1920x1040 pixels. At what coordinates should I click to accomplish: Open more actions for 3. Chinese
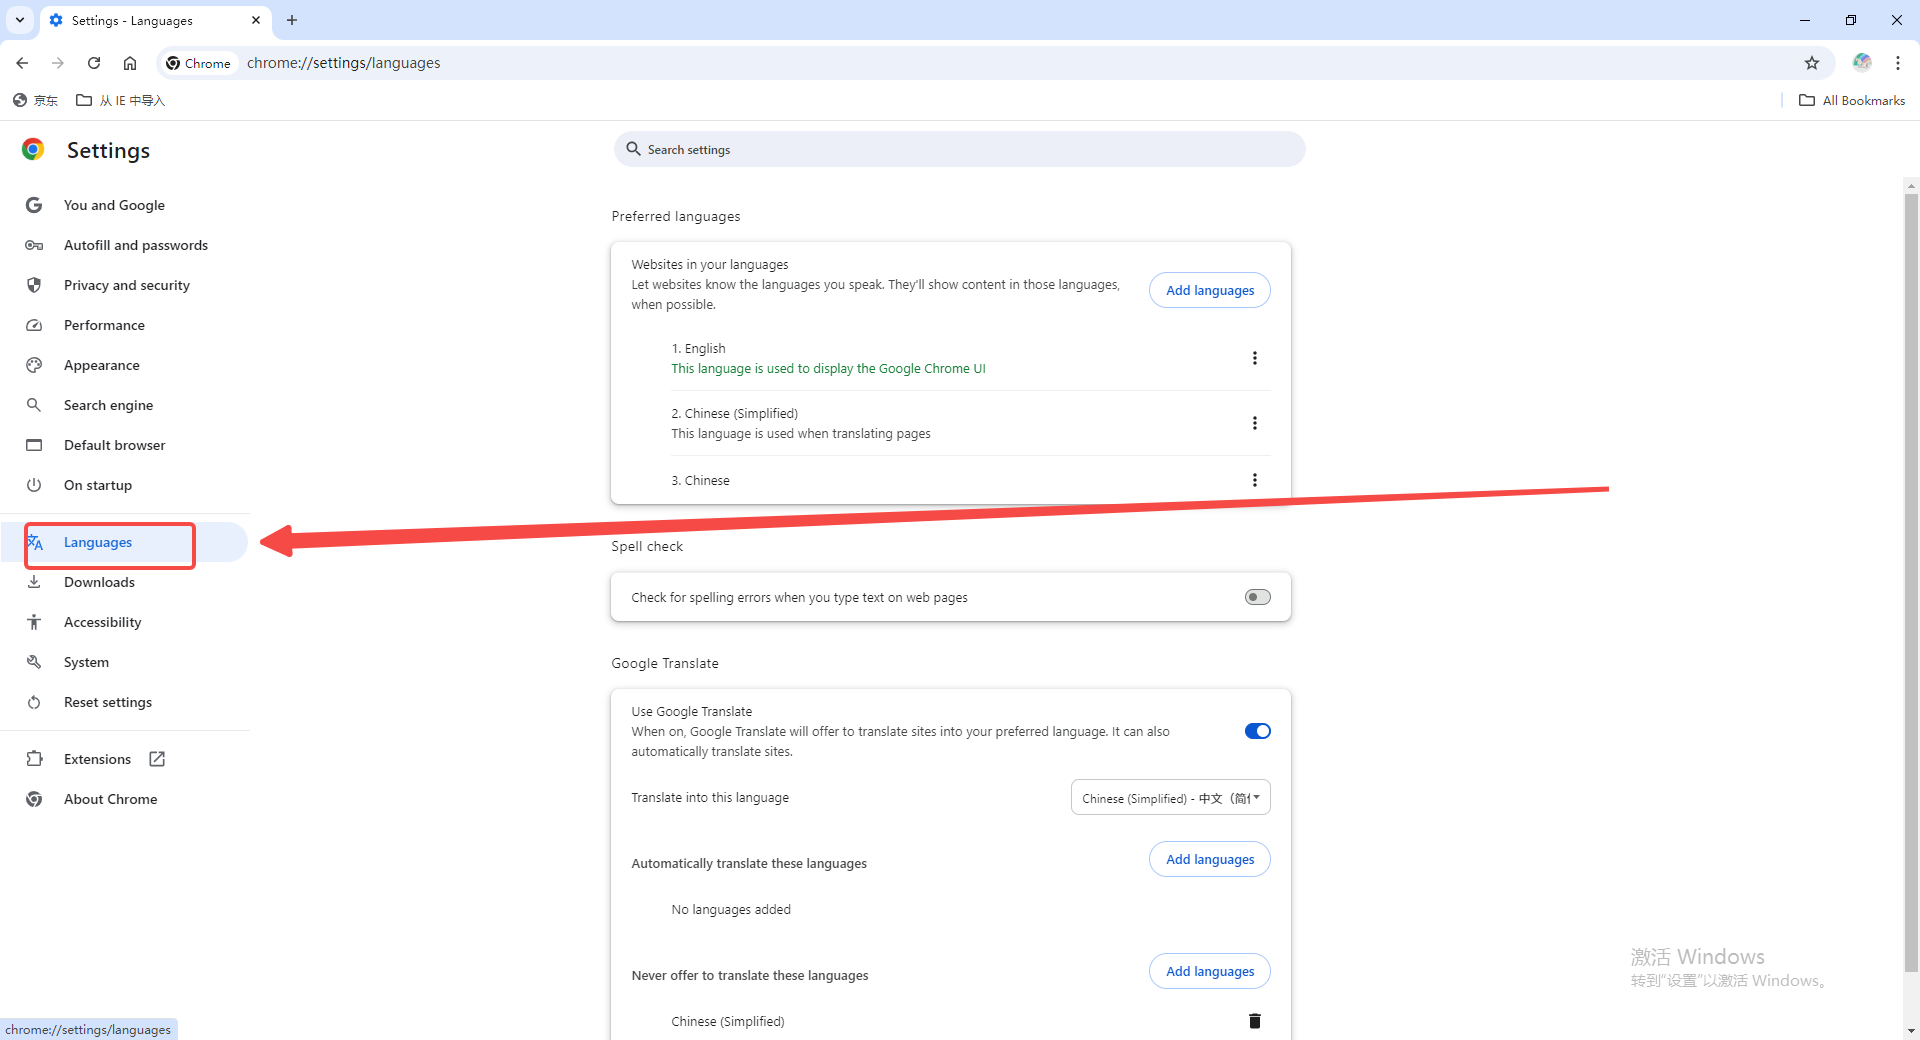[1255, 480]
